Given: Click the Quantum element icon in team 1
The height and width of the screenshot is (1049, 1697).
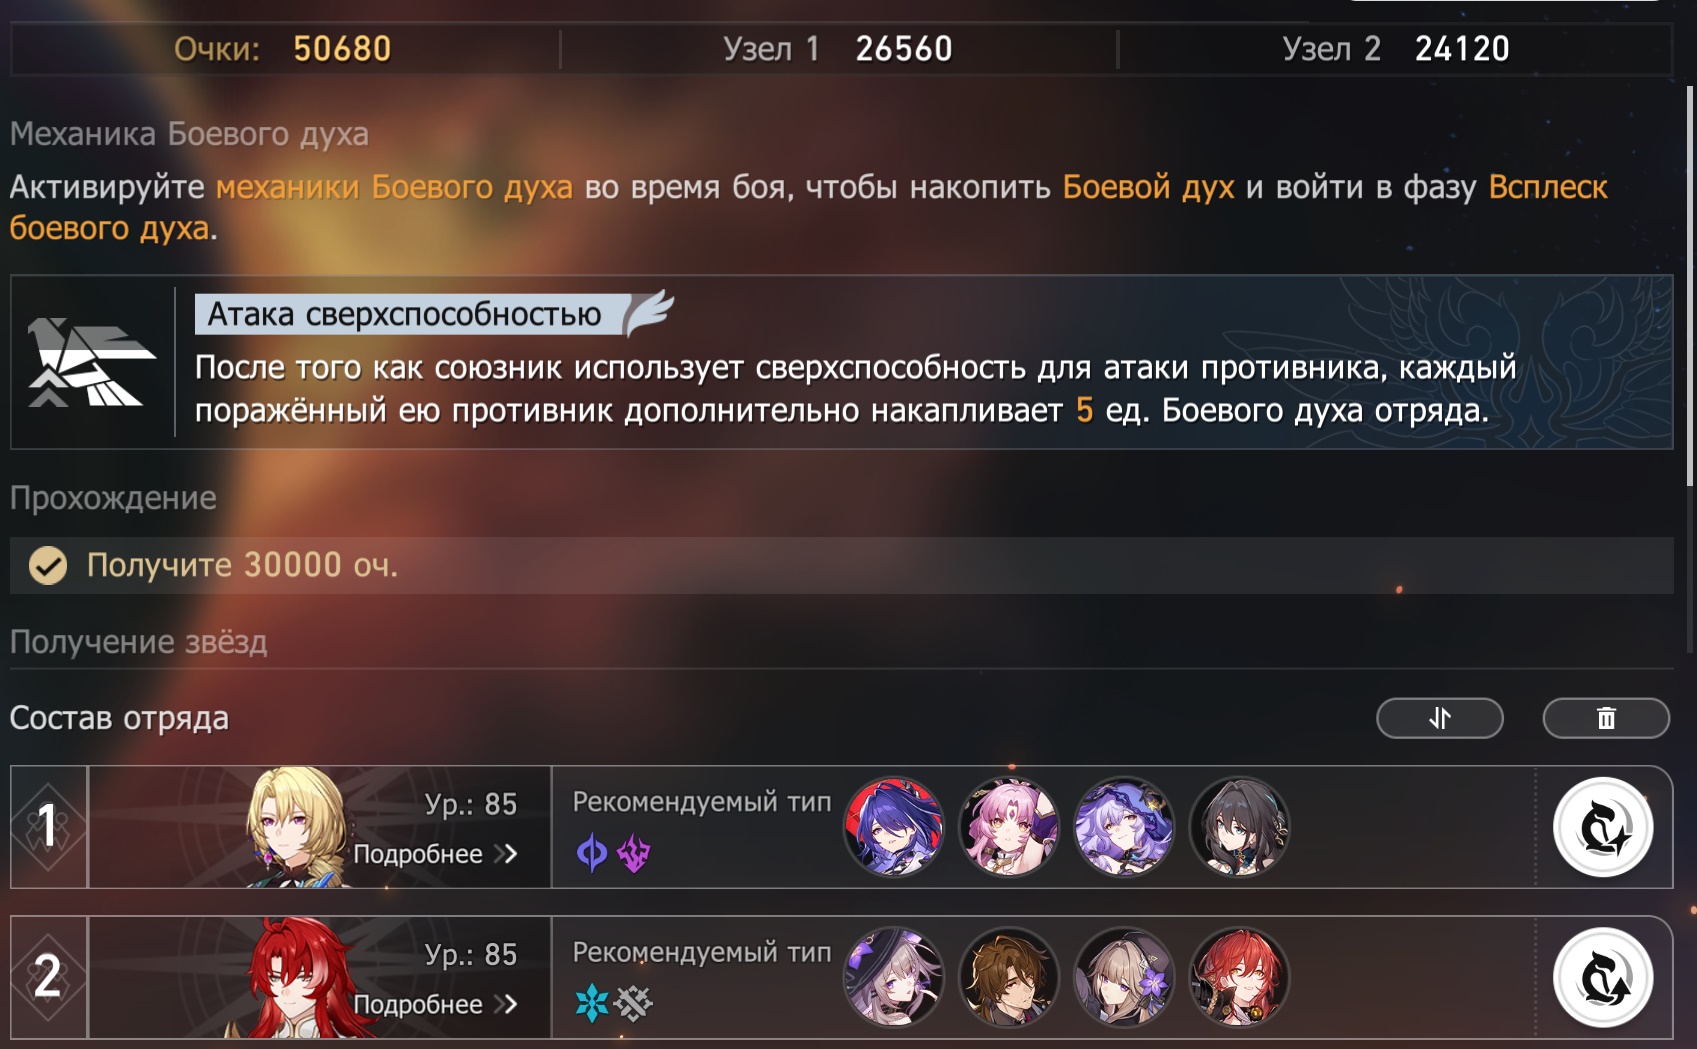Looking at the screenshot, I should 592,853.
